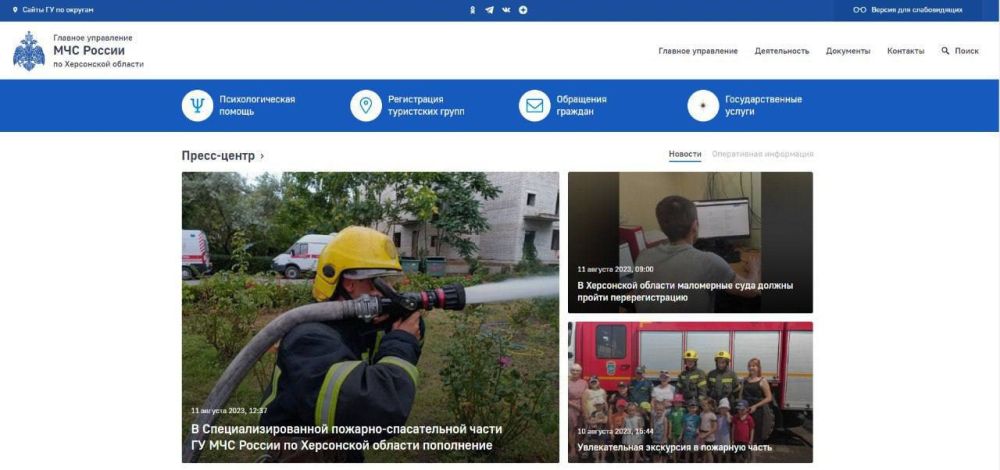This screenshot has height=470, width=1000.
Task: Enable the visually impaired version
Action: (x=908, y=10)
